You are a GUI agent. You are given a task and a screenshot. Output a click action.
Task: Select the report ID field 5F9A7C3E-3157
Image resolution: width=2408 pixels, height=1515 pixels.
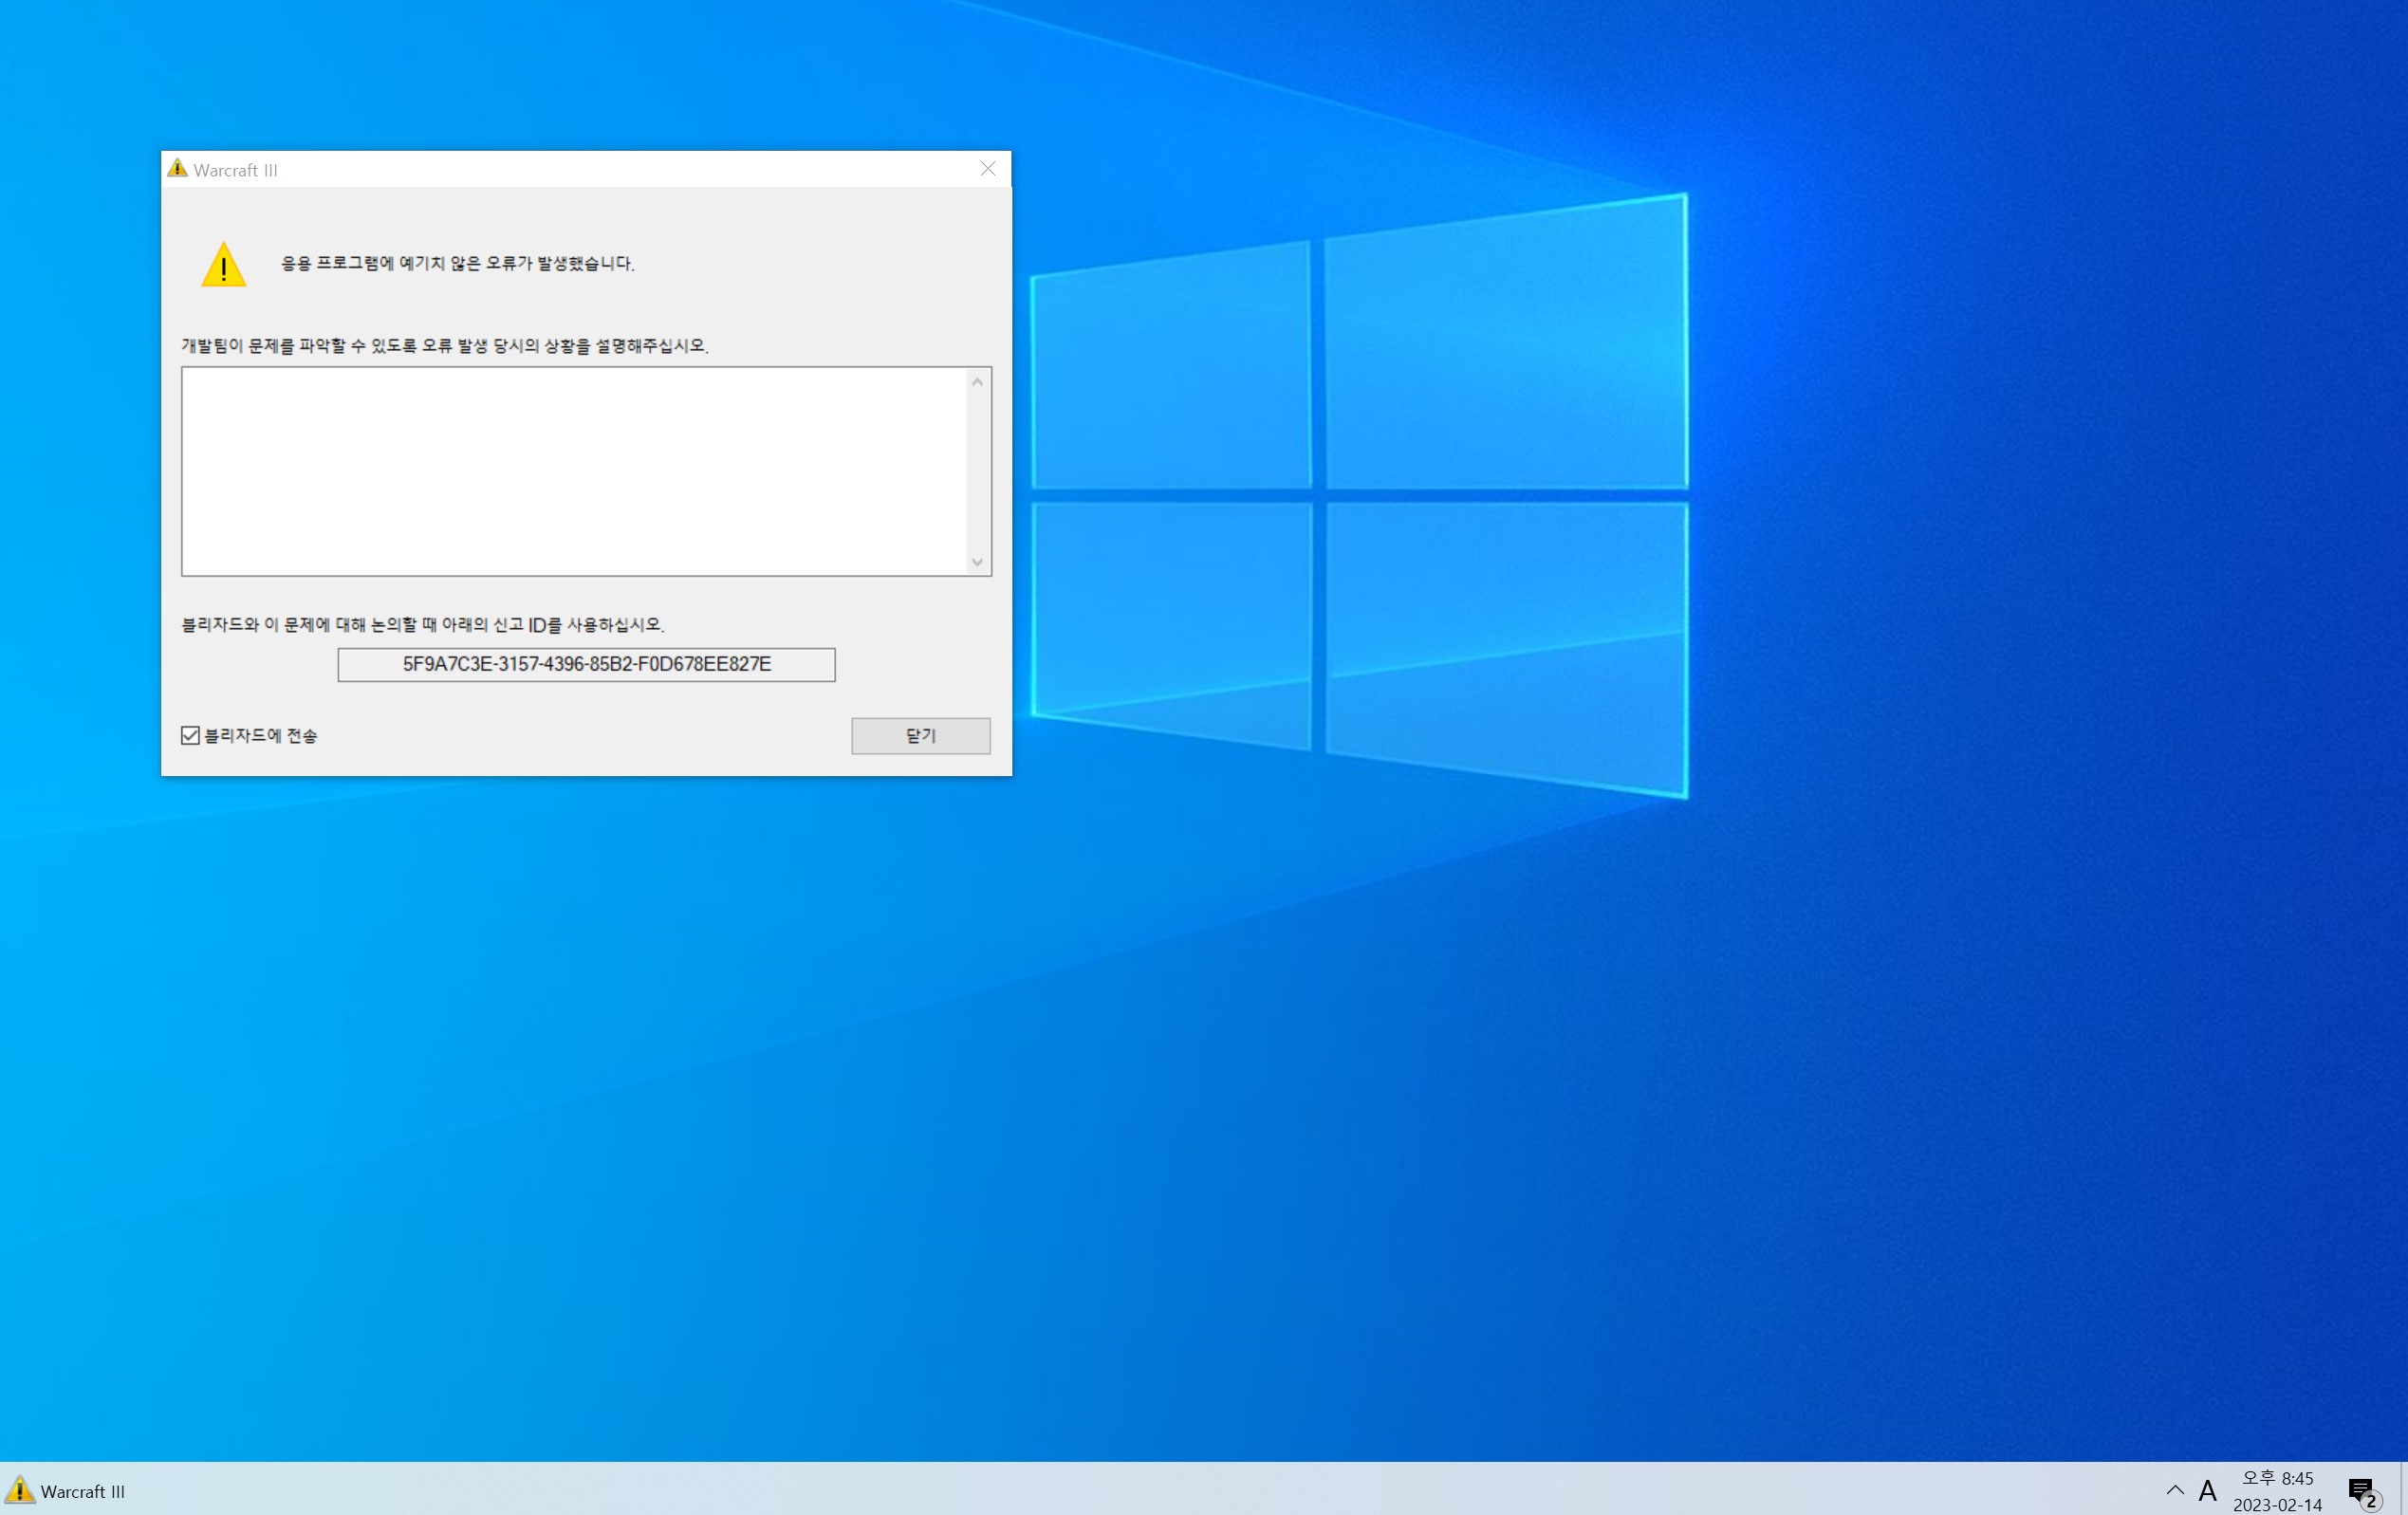pos(586,664)
